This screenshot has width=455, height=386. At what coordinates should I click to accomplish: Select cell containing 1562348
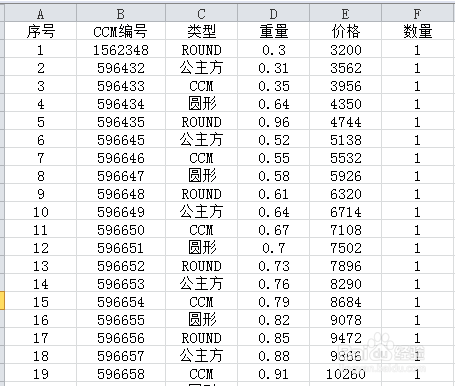click(x=121, y=49)
